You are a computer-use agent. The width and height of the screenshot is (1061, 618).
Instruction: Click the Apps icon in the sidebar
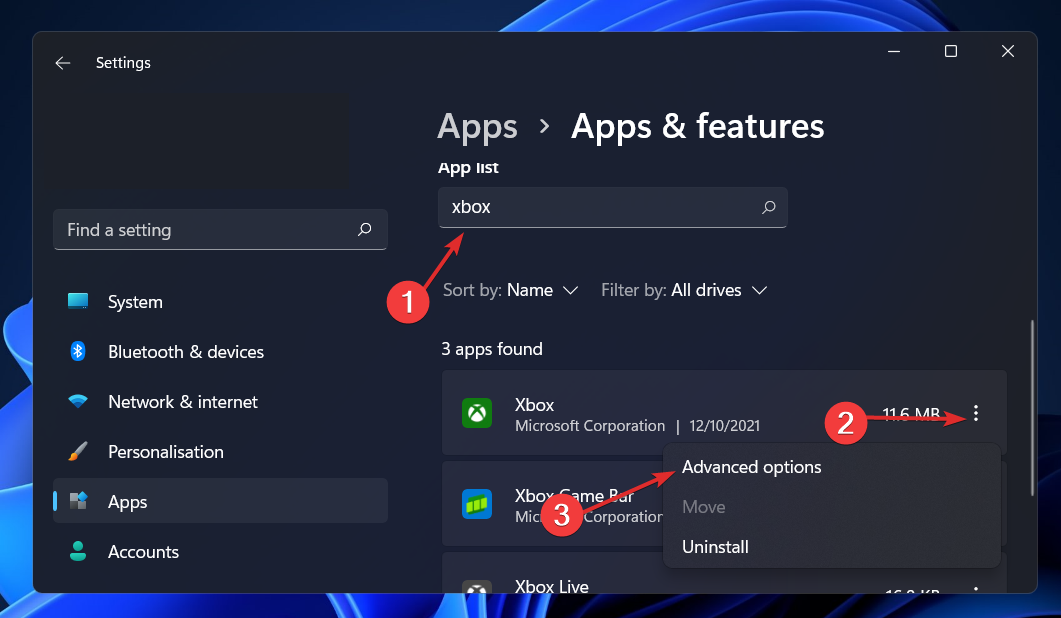(78, 501)
